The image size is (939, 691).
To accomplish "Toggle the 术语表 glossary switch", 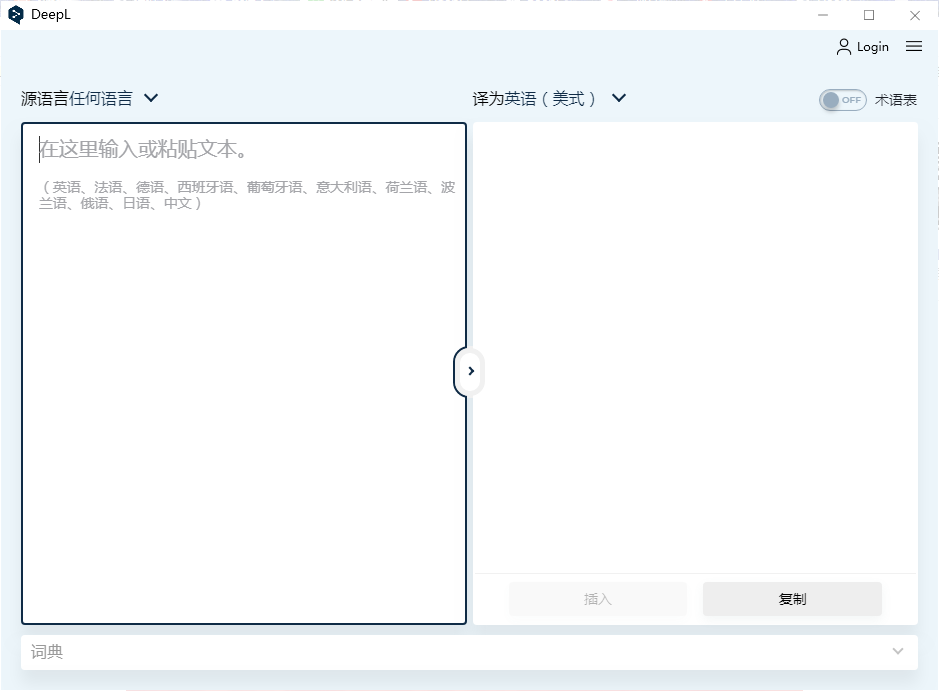I will (843, 100).
